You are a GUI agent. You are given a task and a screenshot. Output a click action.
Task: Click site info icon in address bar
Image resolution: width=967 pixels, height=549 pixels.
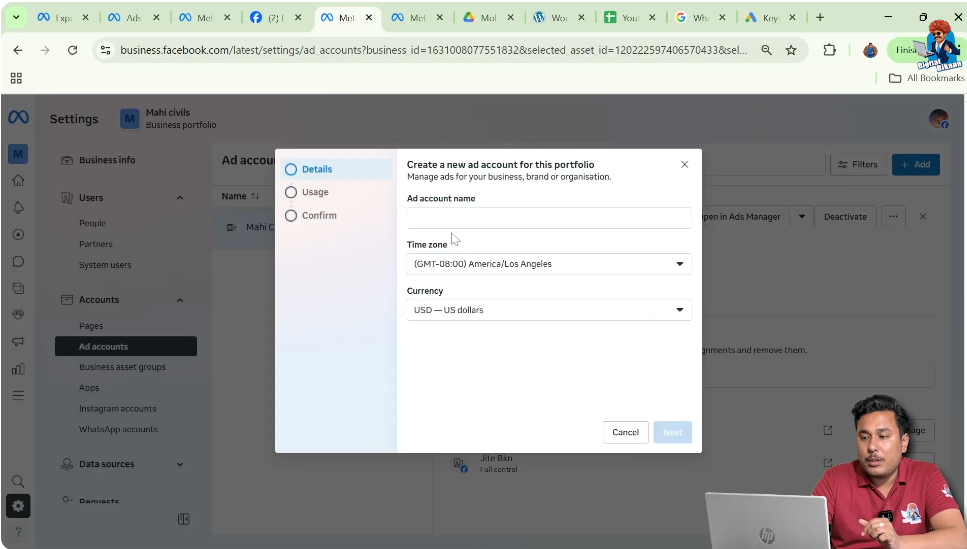(105, 50)
